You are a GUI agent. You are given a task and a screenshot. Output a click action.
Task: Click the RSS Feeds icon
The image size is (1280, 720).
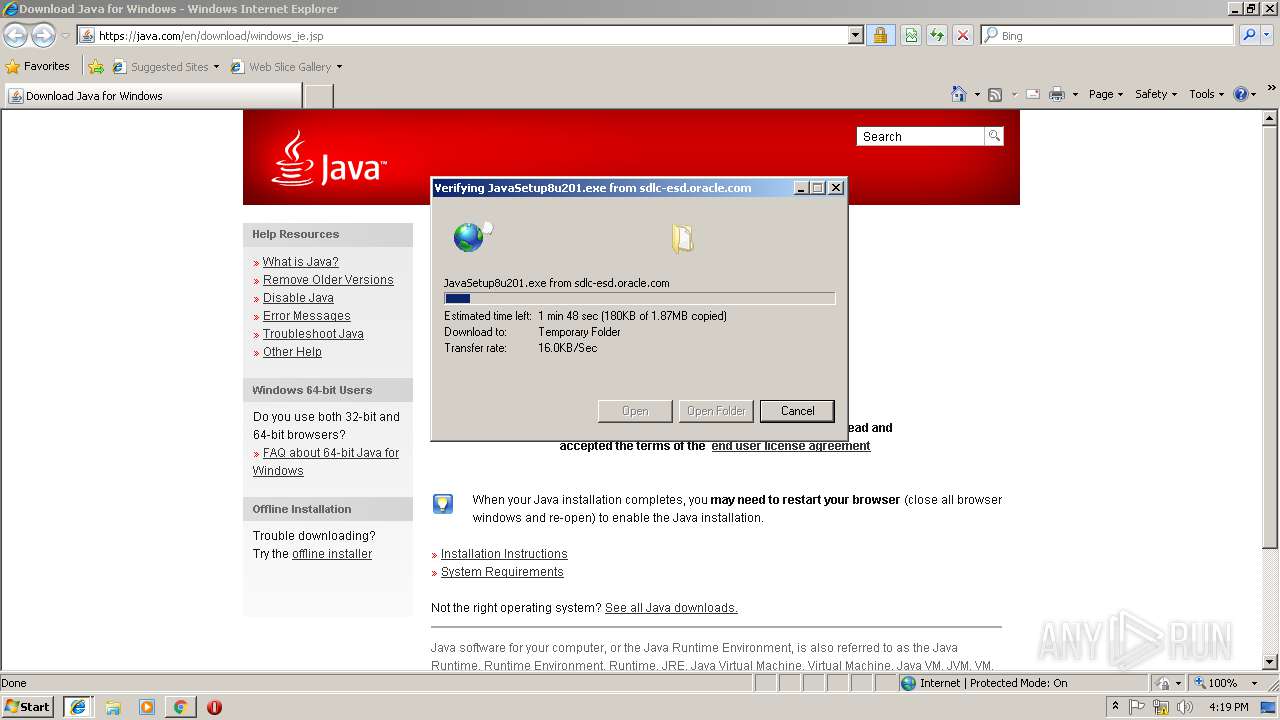point(995,94)
